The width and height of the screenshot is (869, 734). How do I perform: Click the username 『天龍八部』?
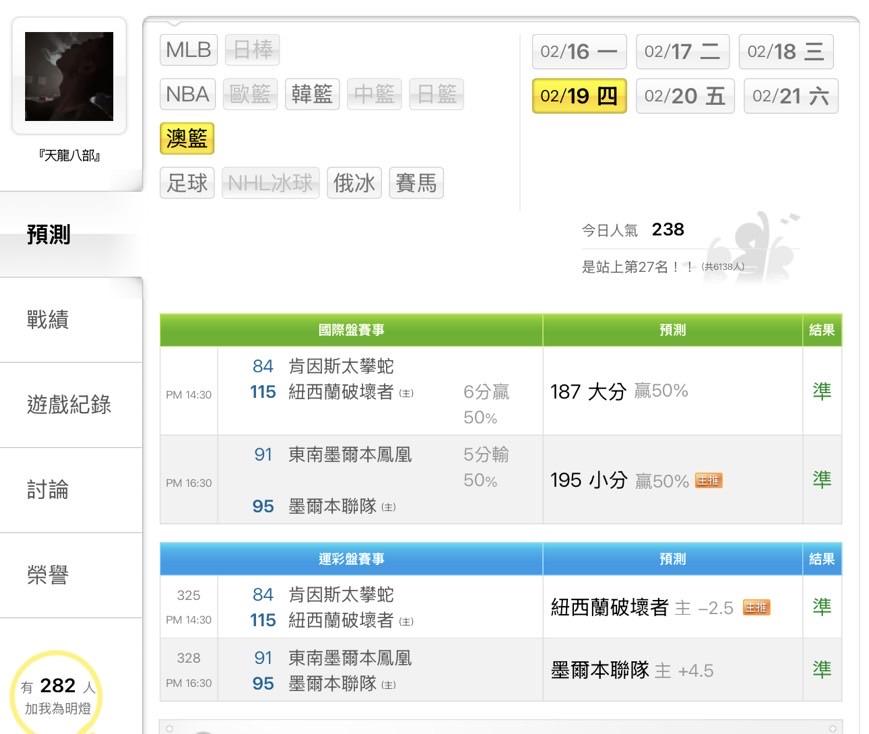(x=69, y=156)
